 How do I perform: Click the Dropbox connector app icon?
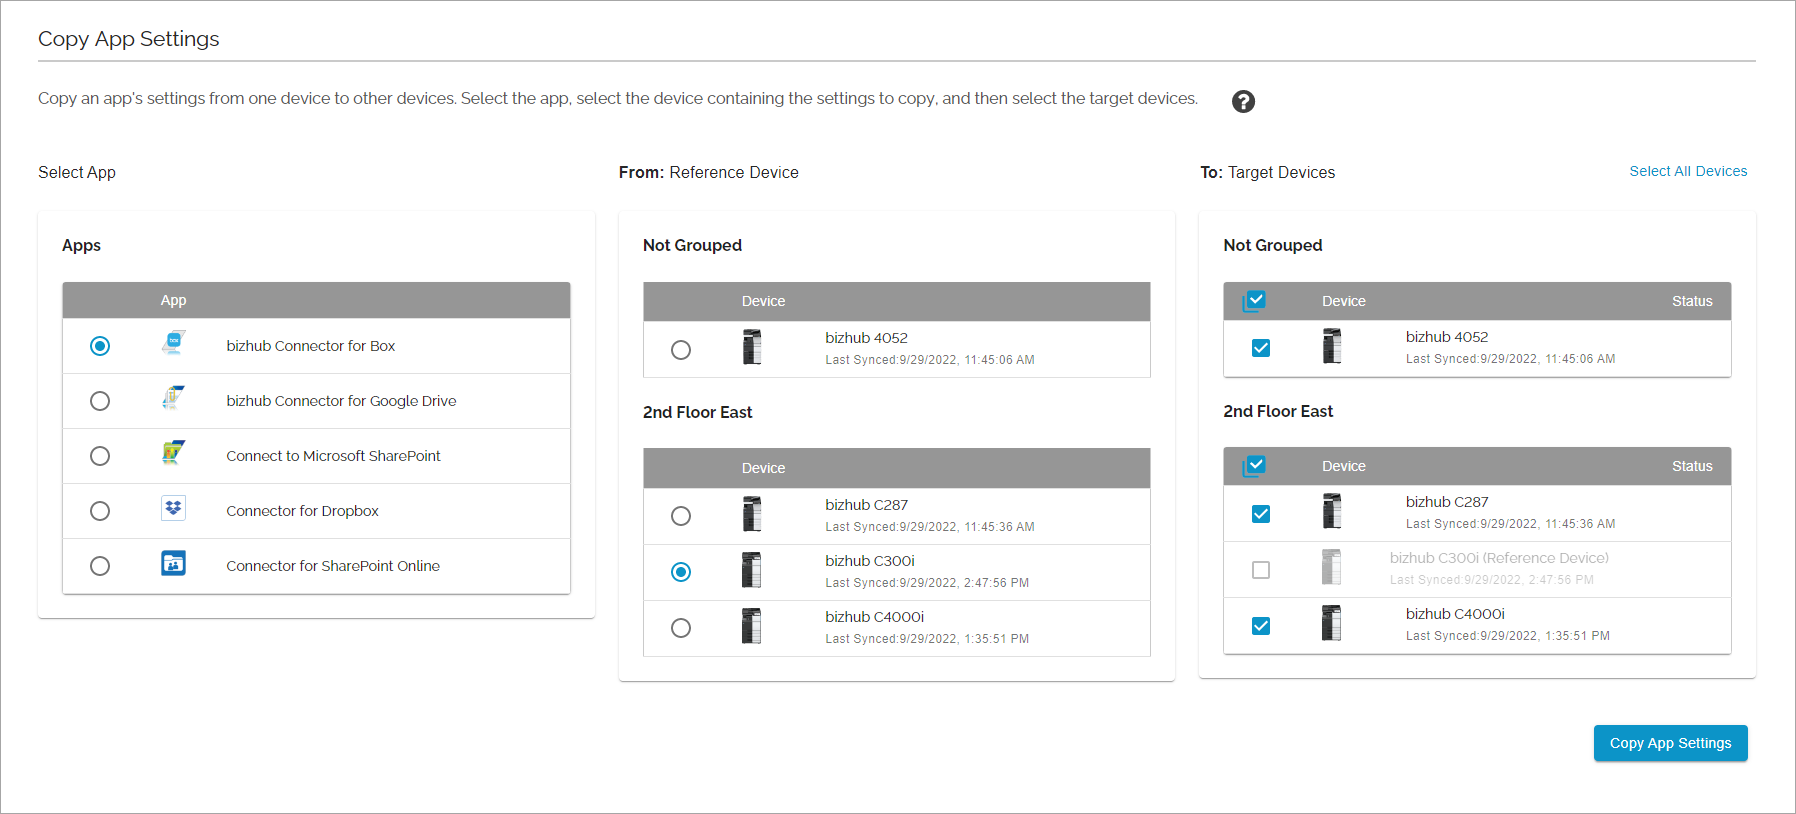[174, 508]
